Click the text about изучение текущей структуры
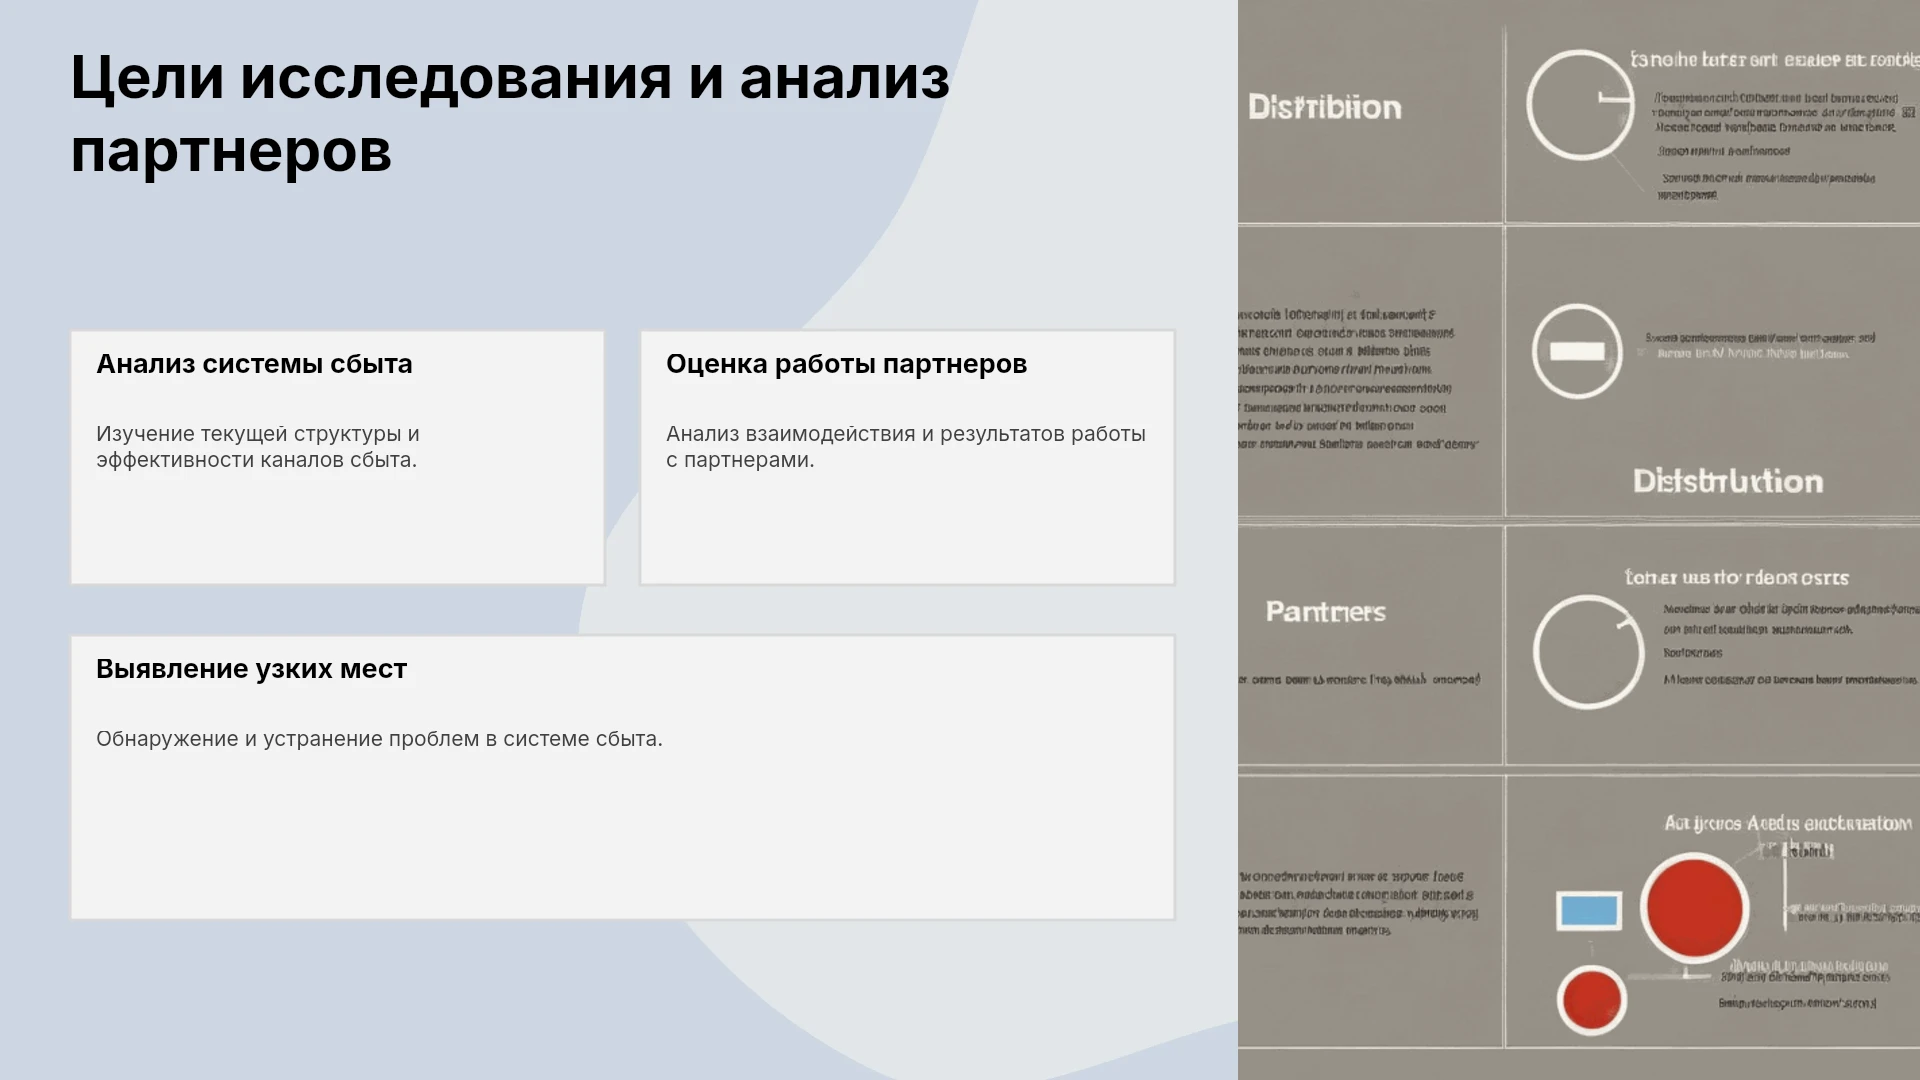The height and width of the screenshot is (1080, 1920). point(258,447)
